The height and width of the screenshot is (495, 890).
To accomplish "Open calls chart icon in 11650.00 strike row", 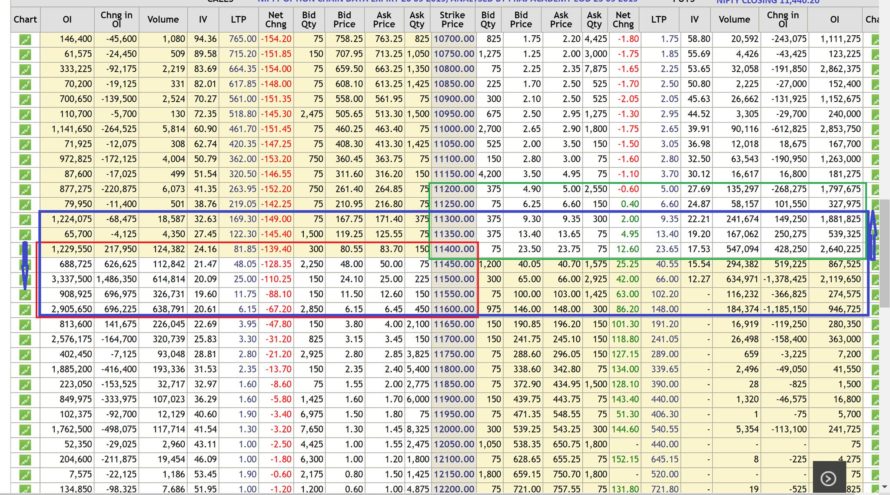I will (25, 325).
